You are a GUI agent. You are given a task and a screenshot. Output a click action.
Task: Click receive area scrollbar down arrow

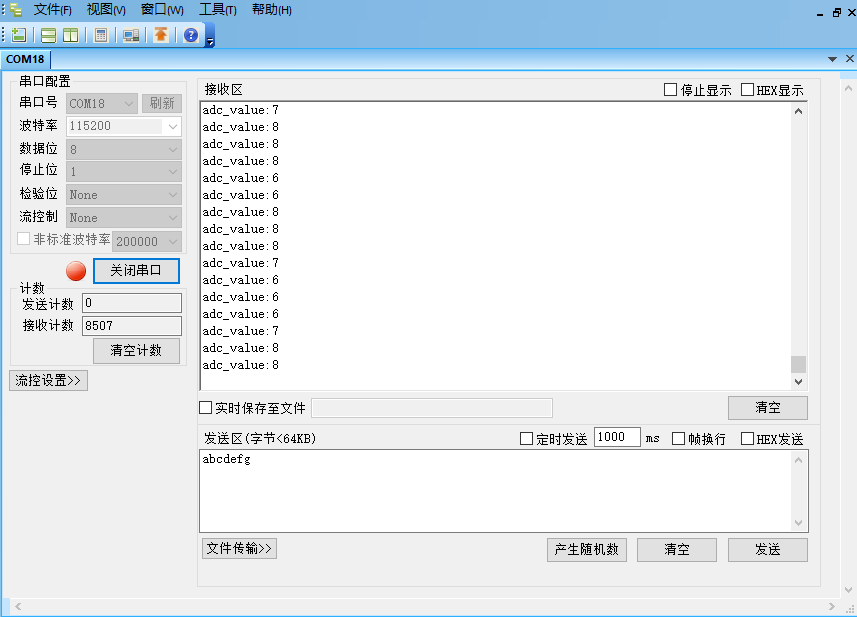coord(798,381)
